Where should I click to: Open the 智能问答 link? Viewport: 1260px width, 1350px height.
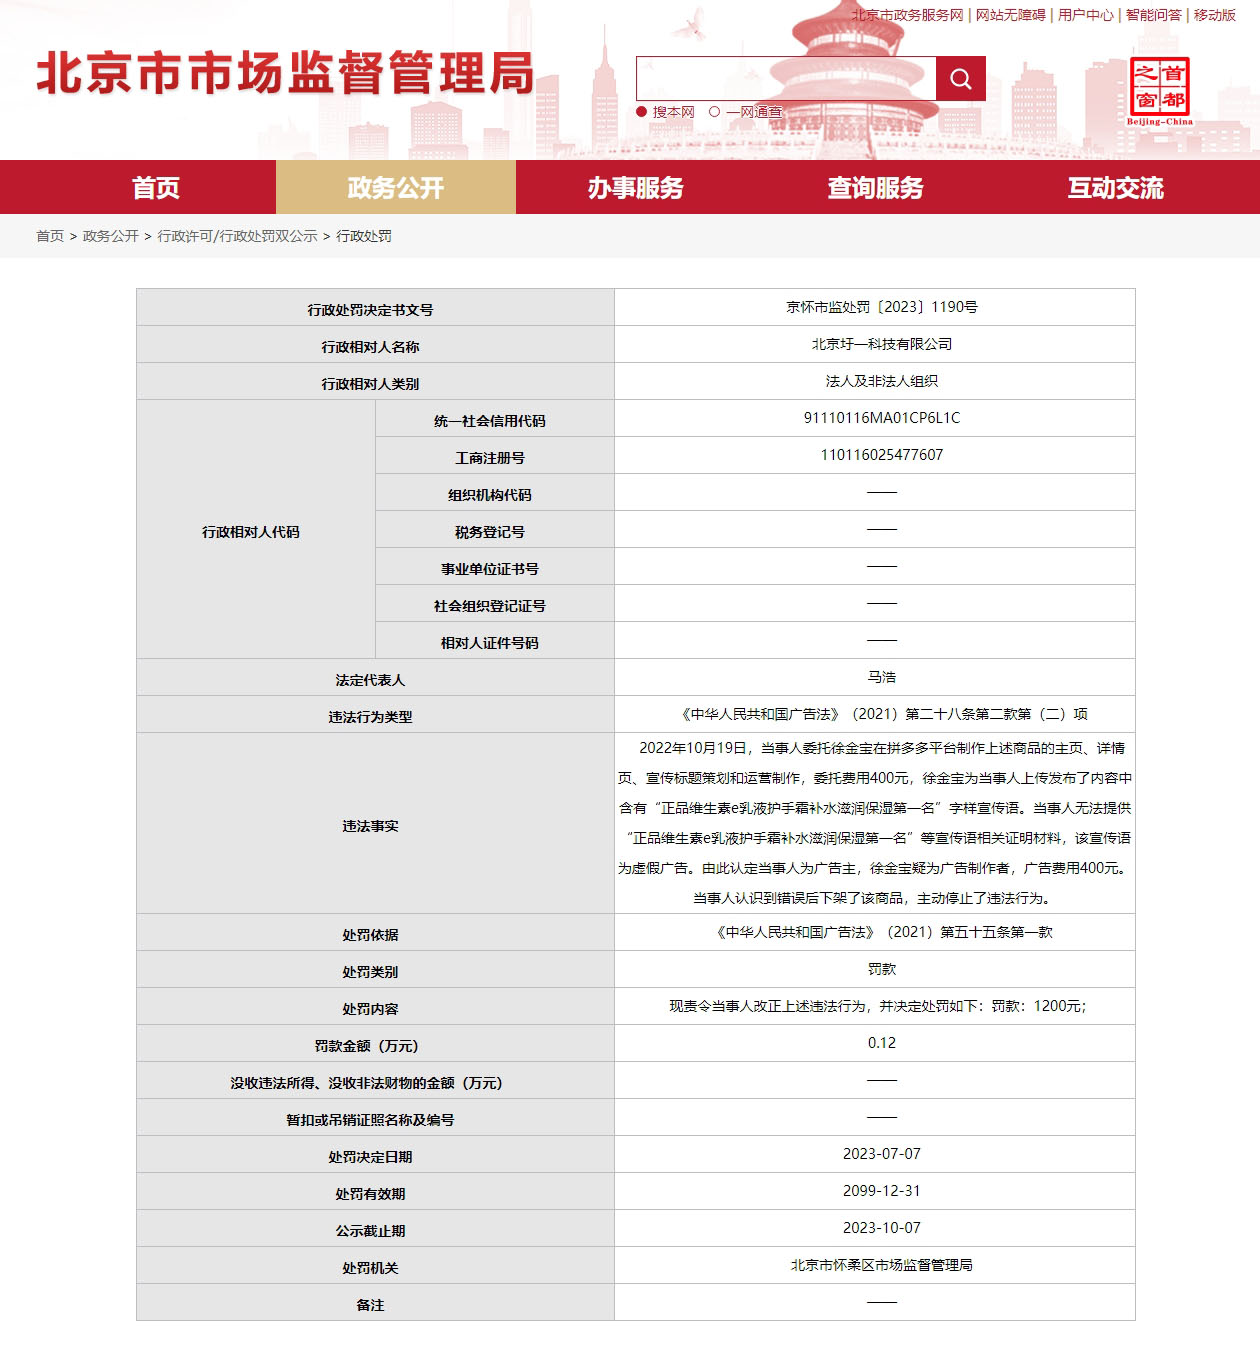pos(1153,15)
